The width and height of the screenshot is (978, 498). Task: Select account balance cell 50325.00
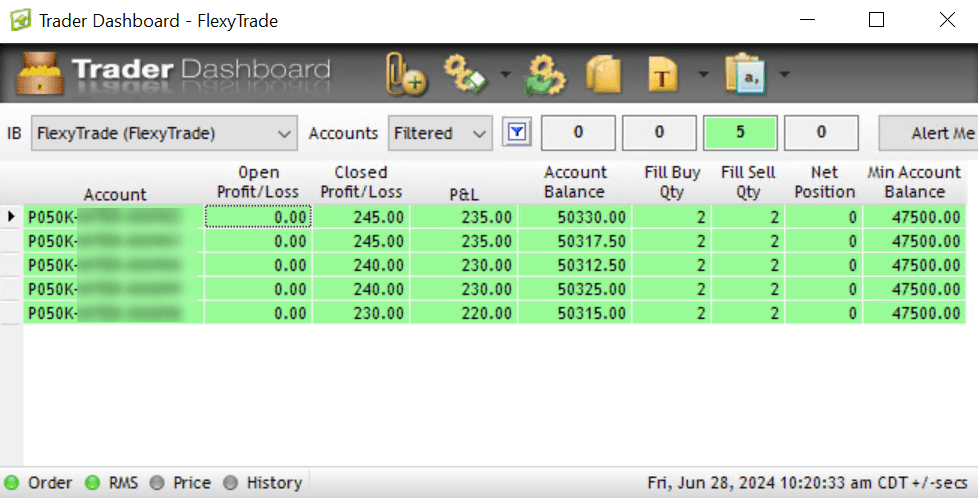[x=574, y=289]
